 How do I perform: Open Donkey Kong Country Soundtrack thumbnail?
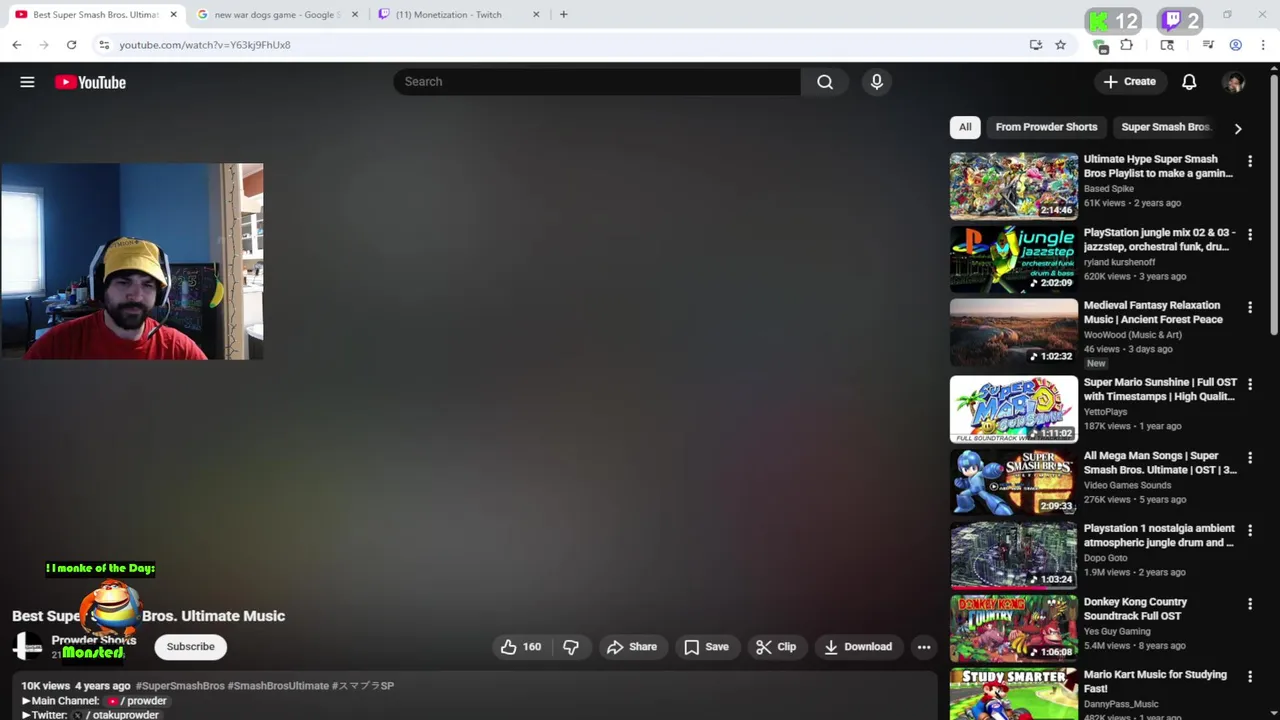coord(1014,628)
